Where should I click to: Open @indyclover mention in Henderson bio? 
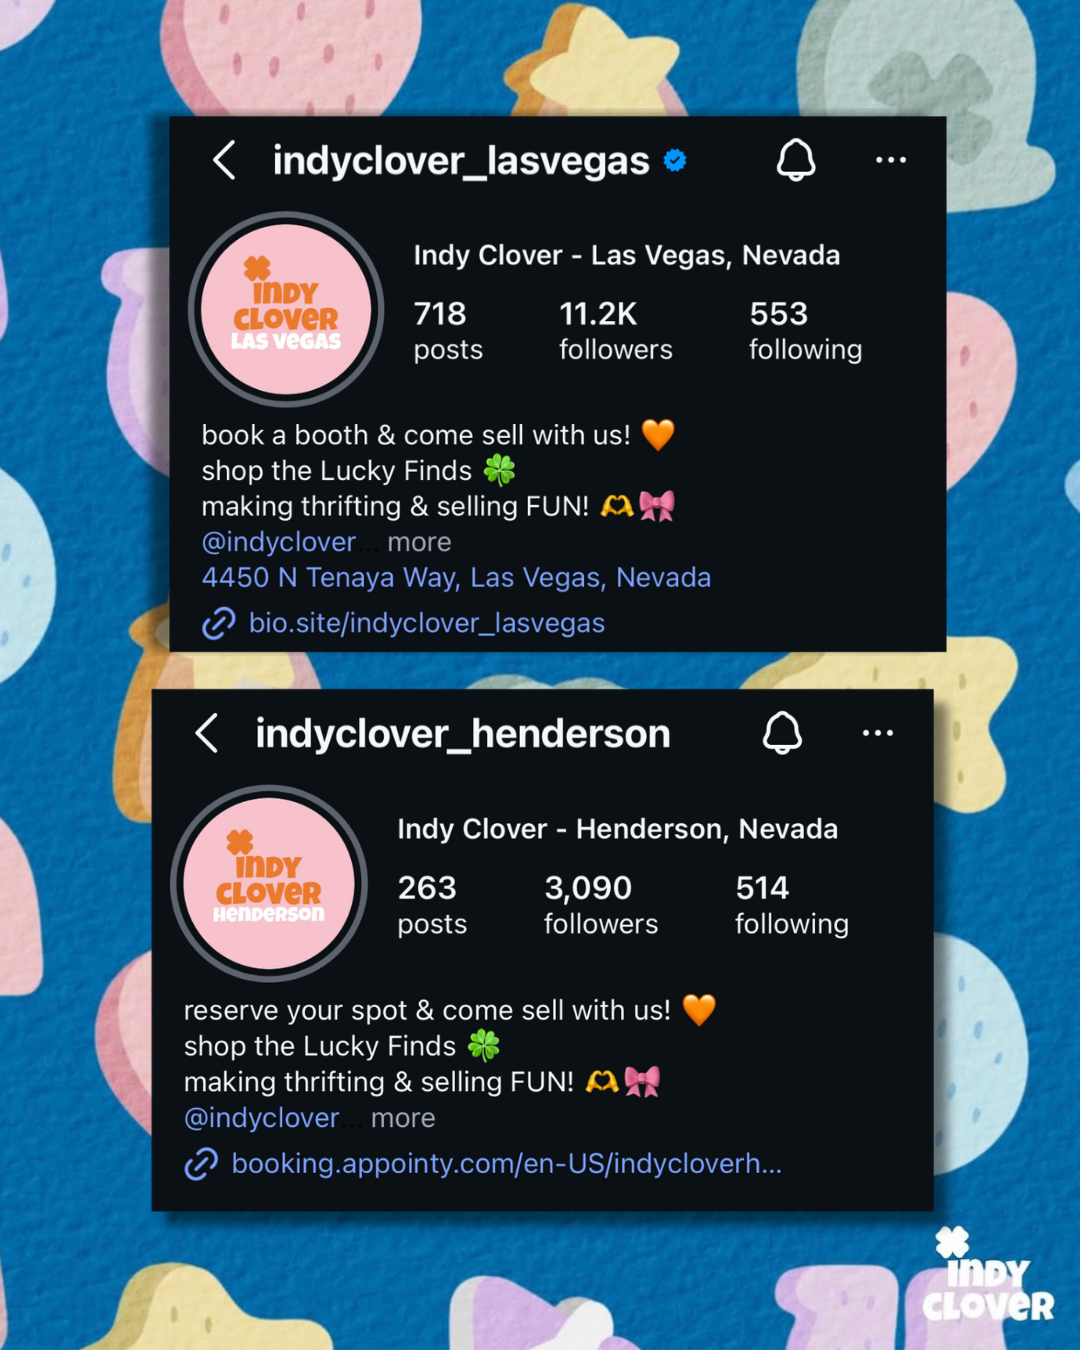point(262,1118)
